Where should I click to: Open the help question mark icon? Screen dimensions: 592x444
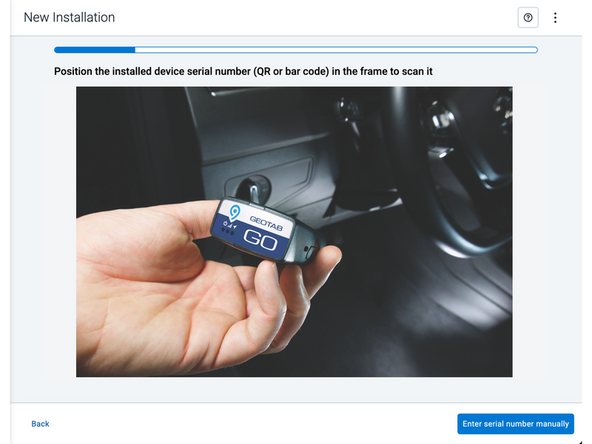pos(528,17)
